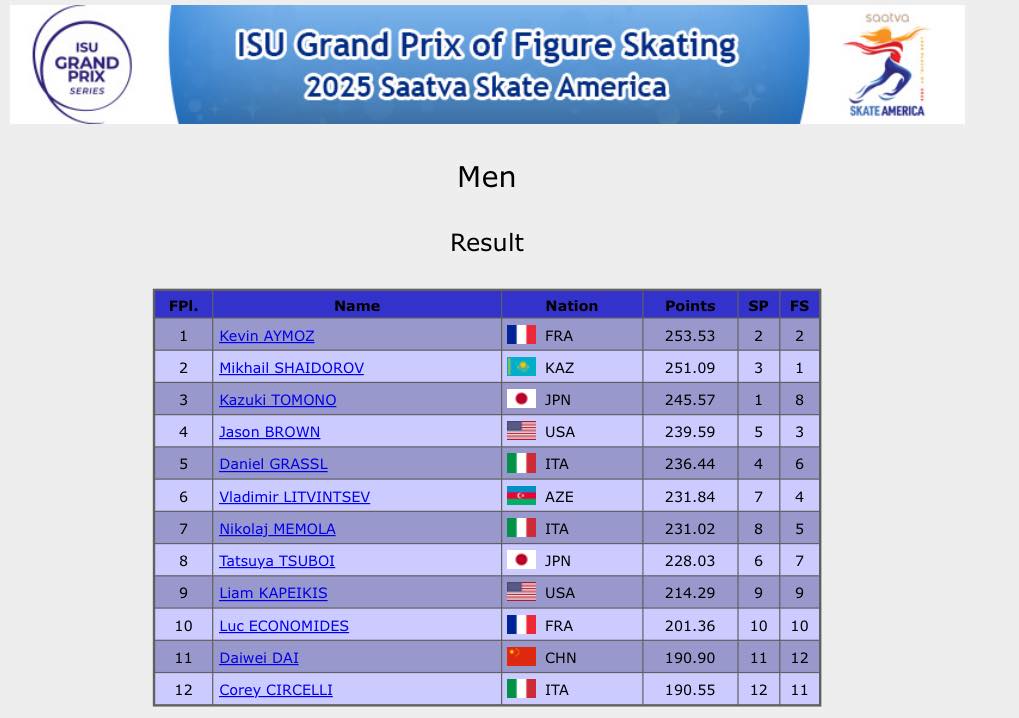Click the USA flag beside Jason Brown
This screenshot has width=1019, height=718.
[x=521, y=431]
